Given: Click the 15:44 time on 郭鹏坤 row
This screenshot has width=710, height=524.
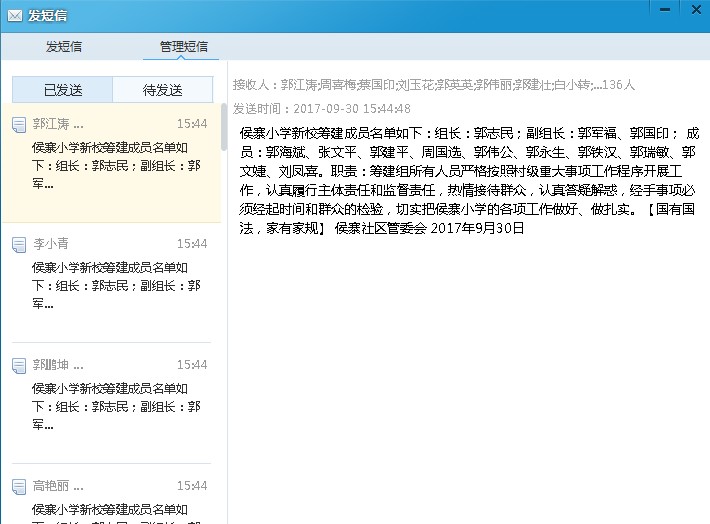Looking at the screenshot, I should coord(192,365).
